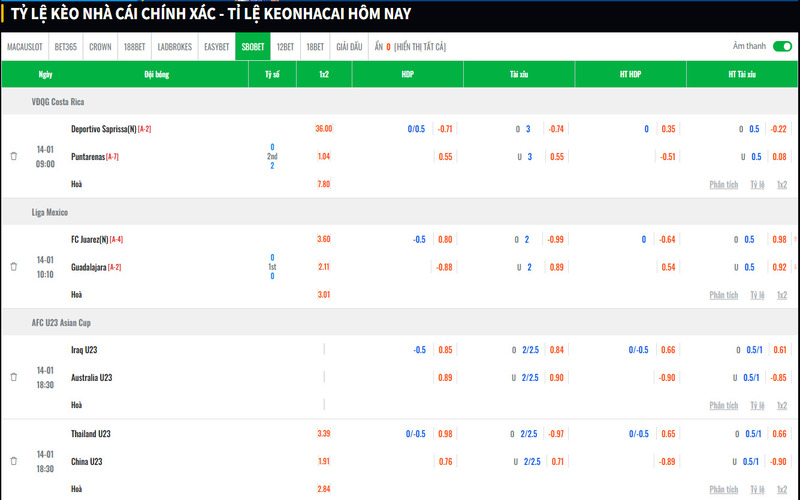Click the 36.00 odds for Deportivo Saprissa
Screen dimensions: 800x500
(323, 129)
